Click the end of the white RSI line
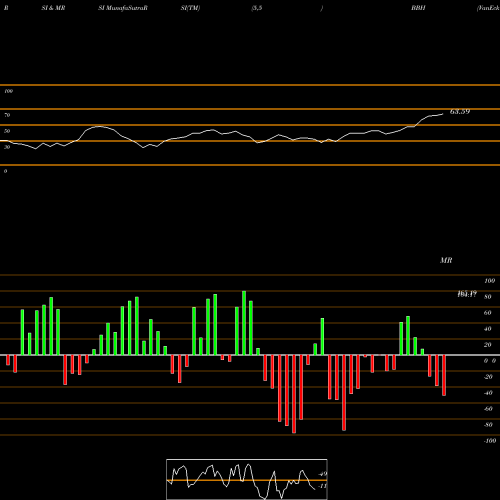 tap(443, 114)
